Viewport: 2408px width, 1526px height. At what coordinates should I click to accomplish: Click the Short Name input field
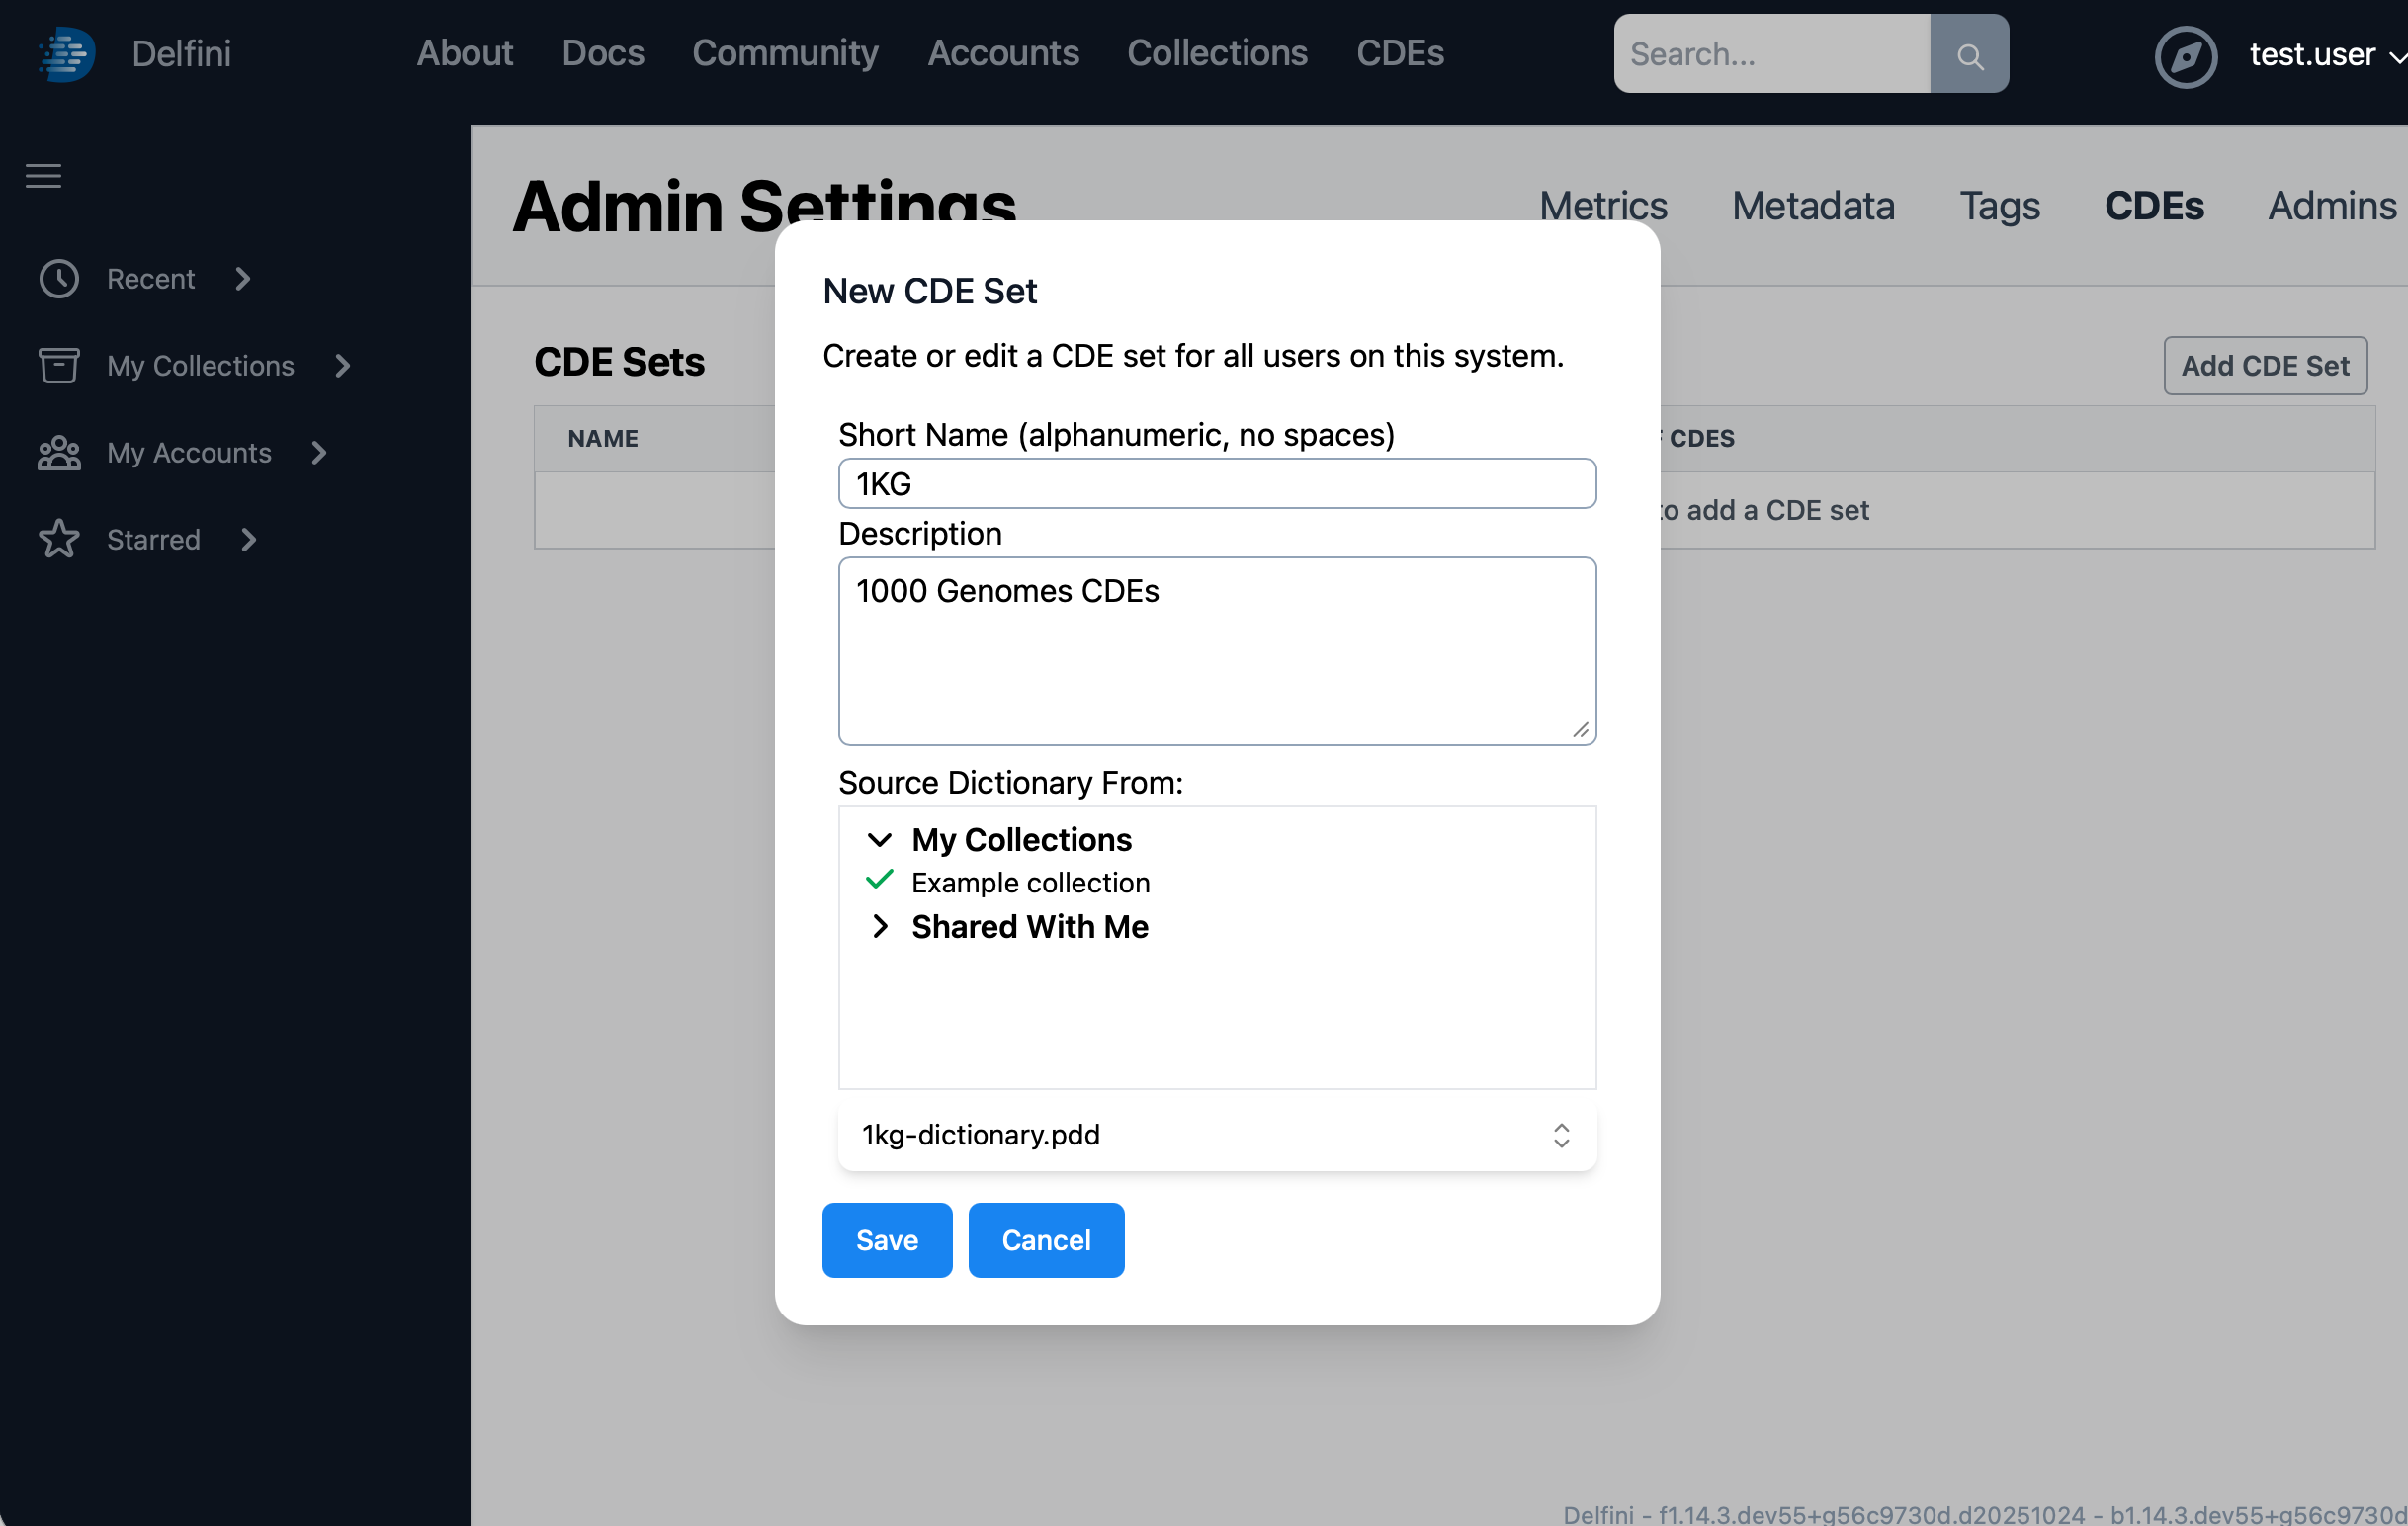(x=1216, y=483)
